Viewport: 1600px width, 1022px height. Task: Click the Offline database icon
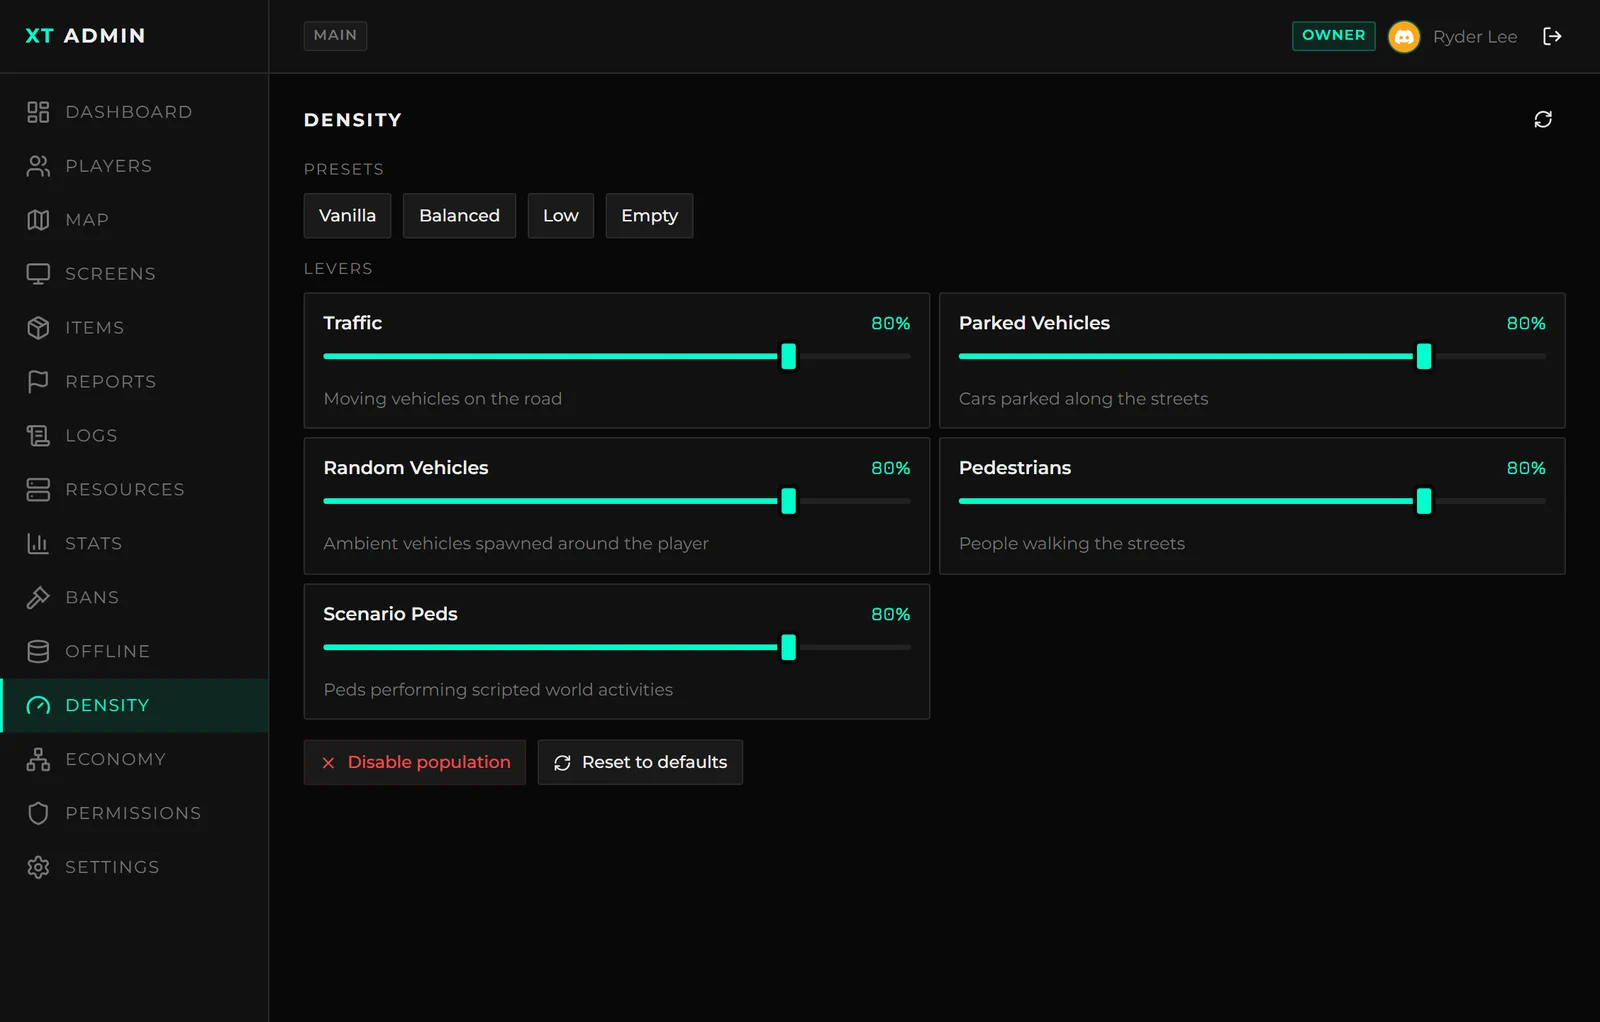(x=38, y=652)
